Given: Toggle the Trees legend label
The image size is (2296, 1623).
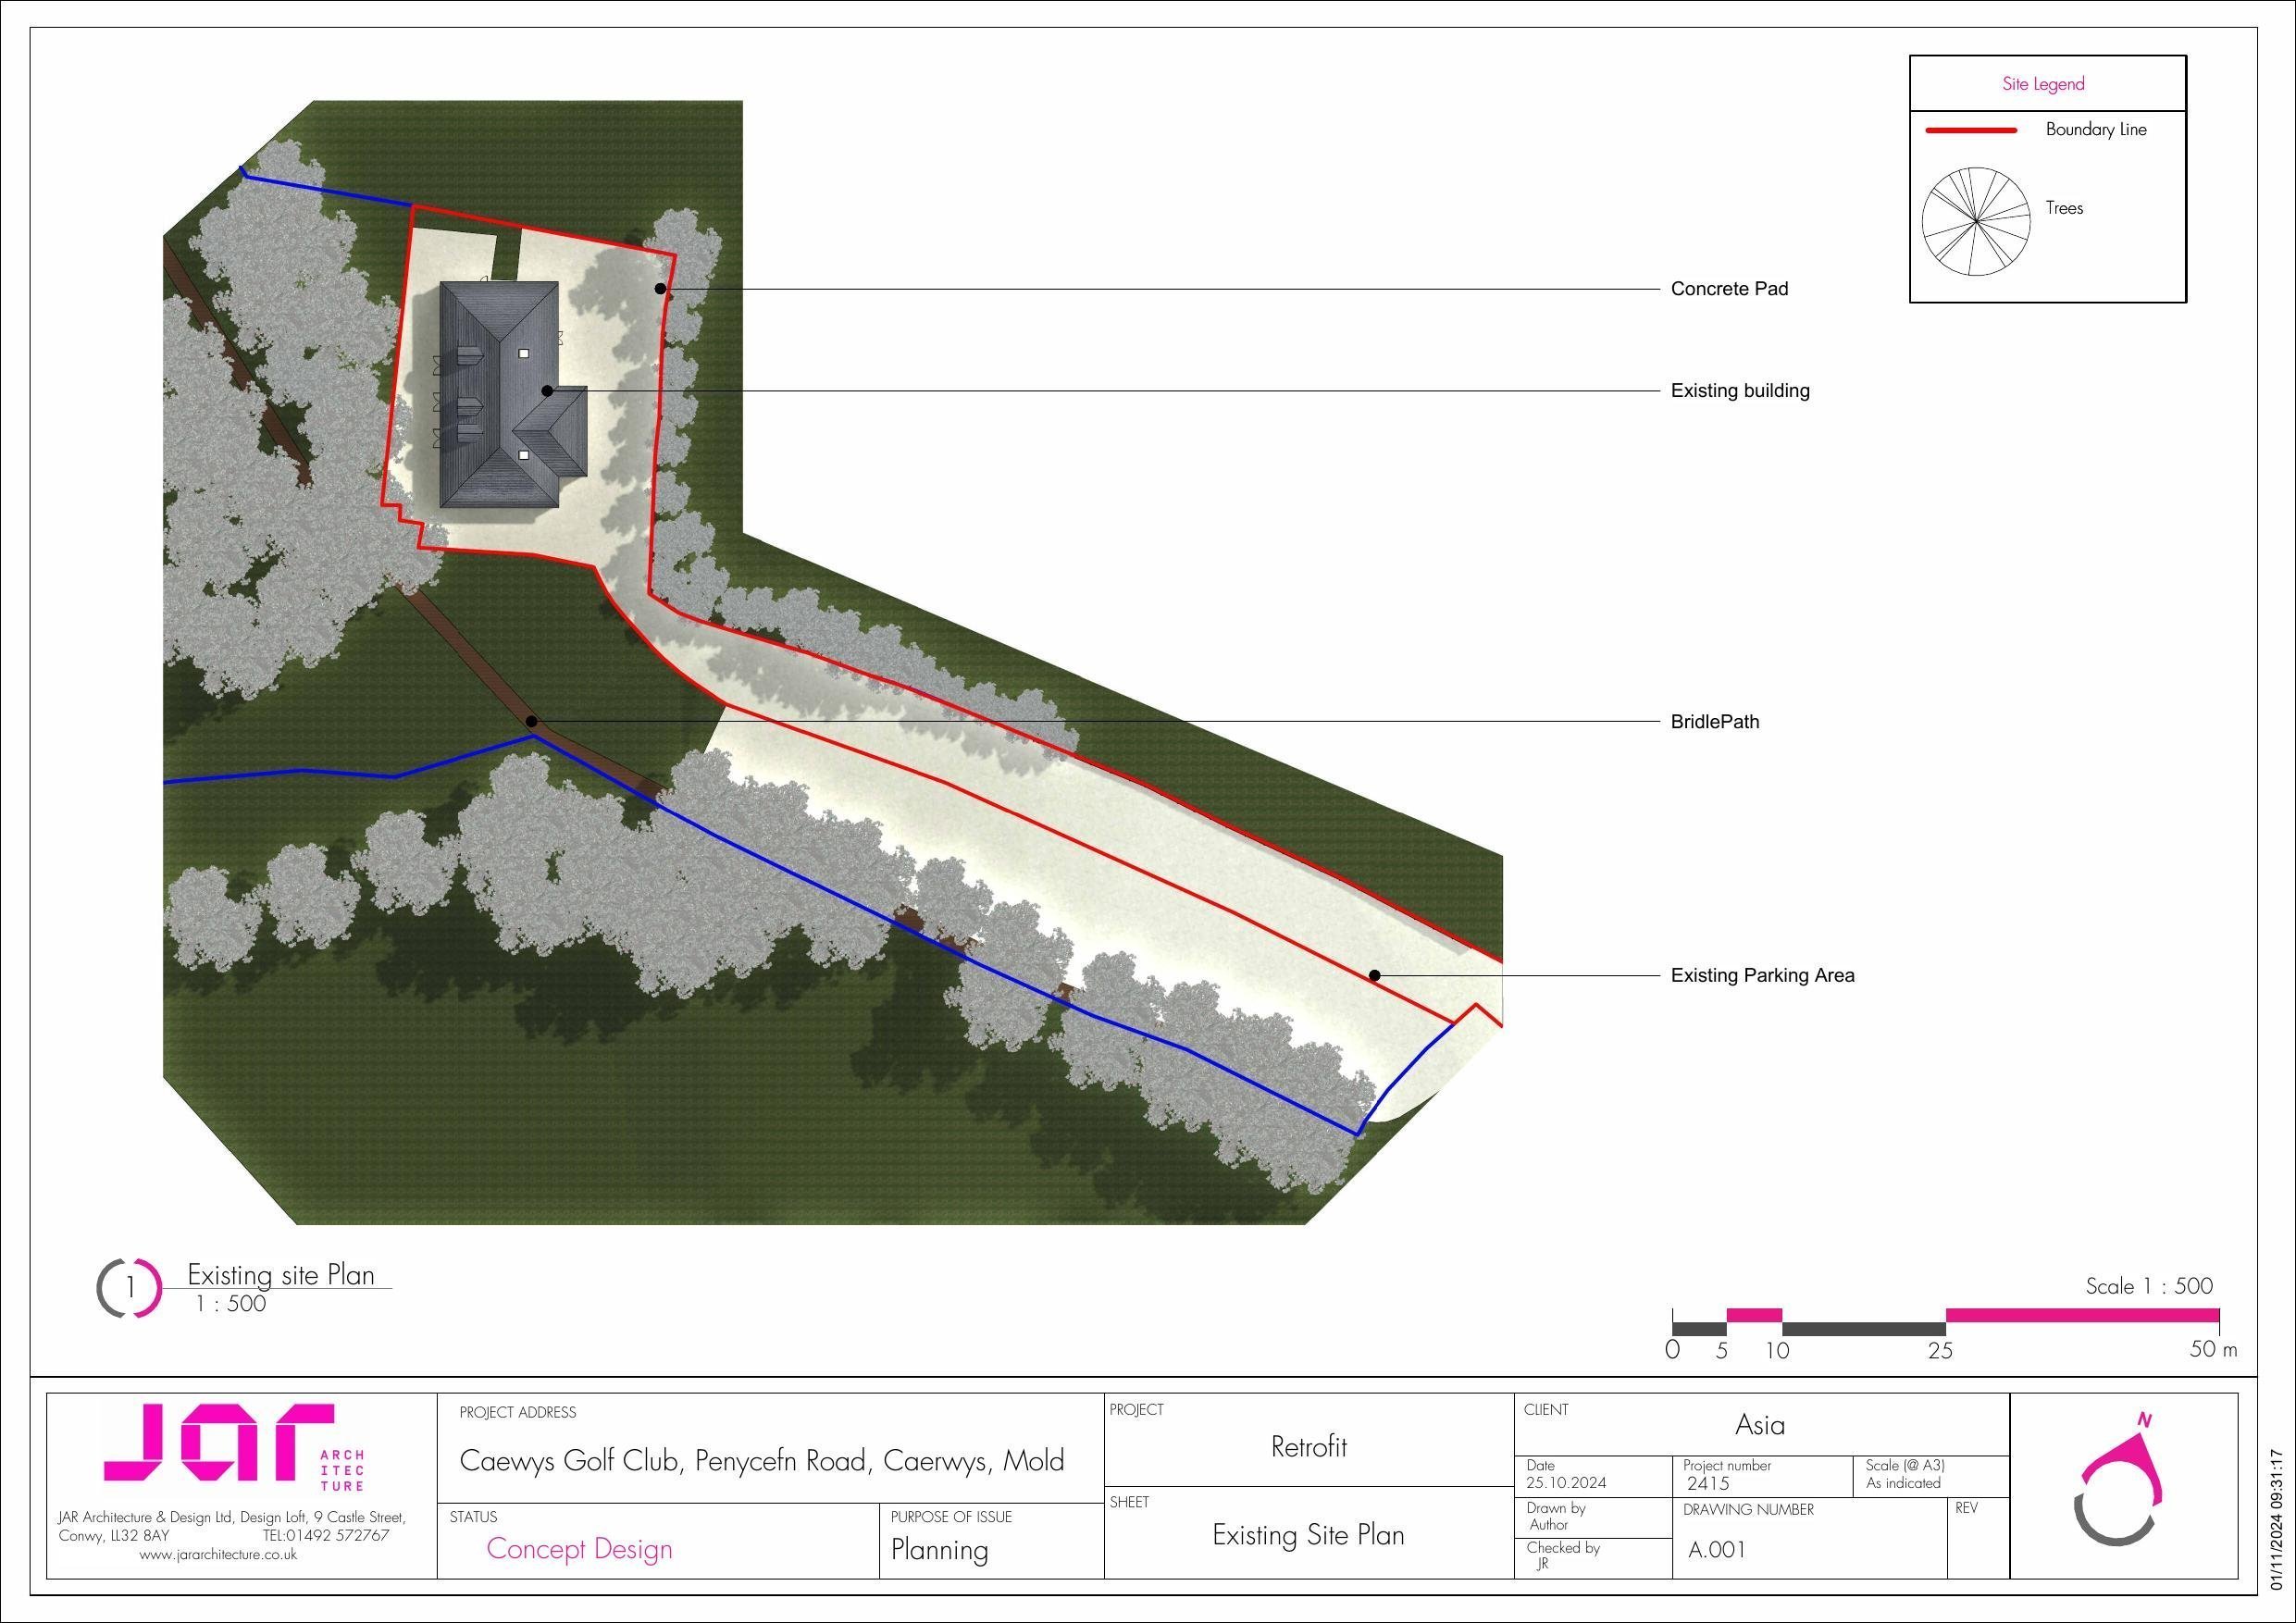Looking at the screenshot, I should (2065, 208).
